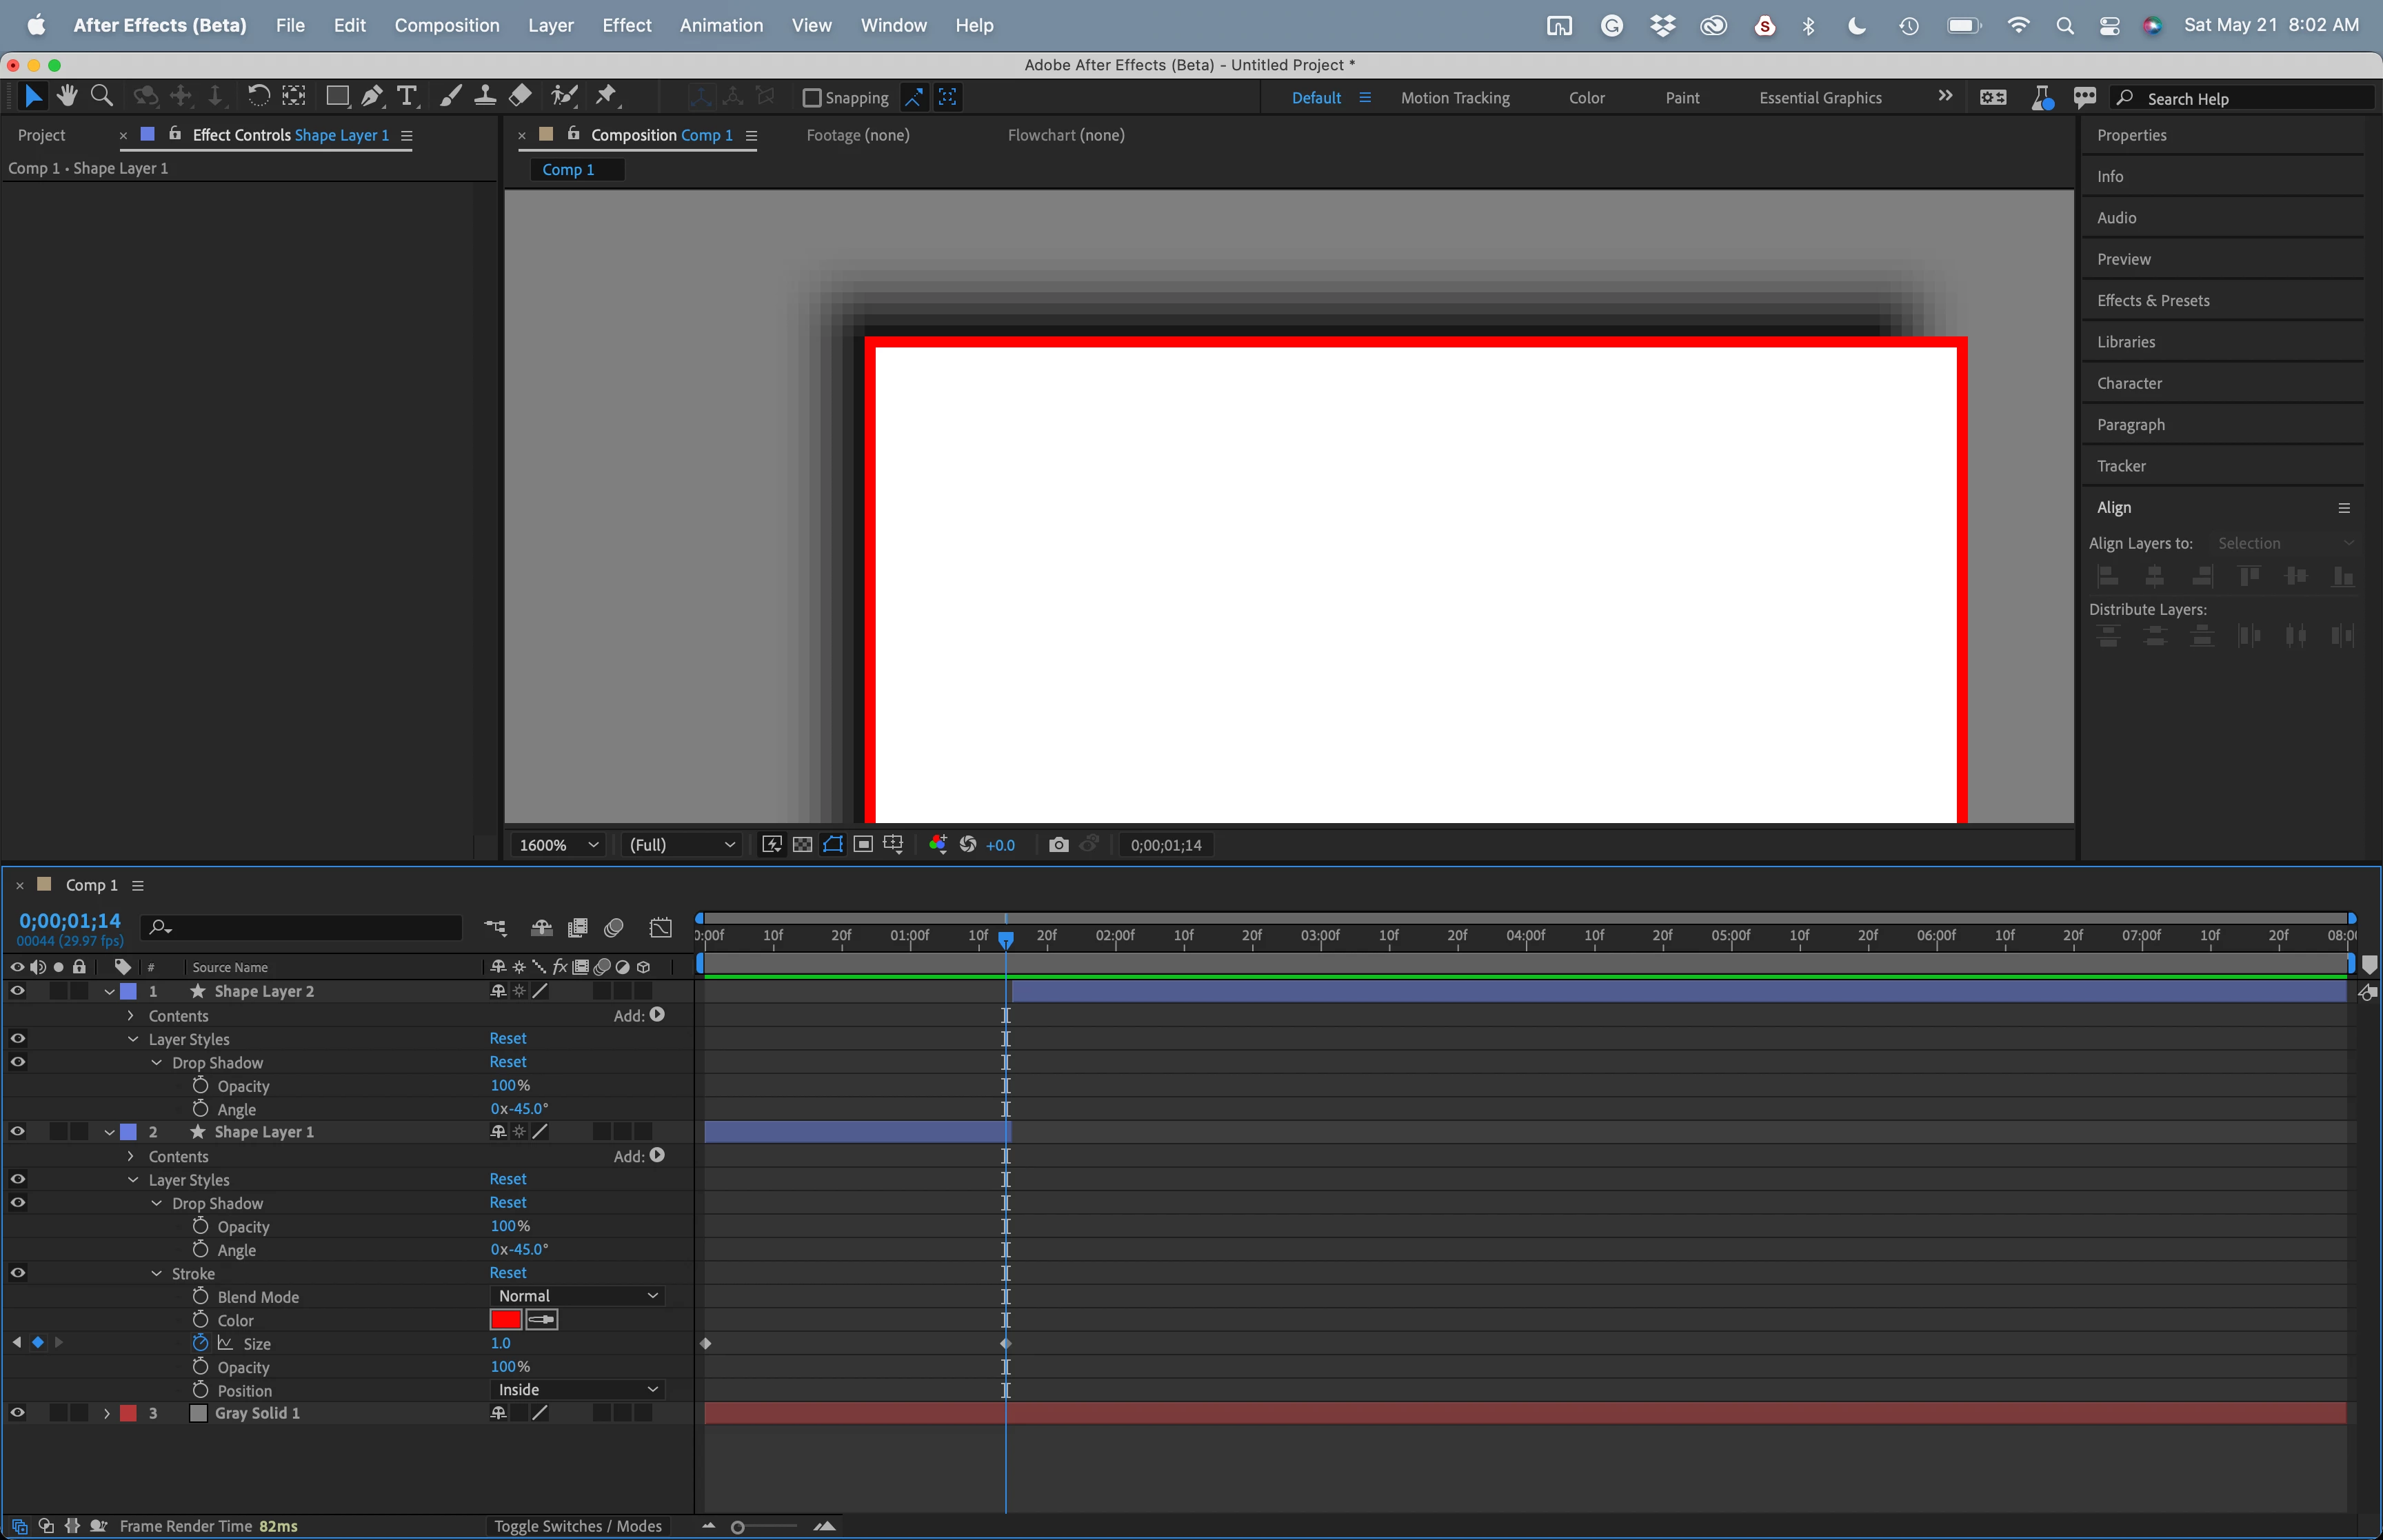Toggle the transparency grid button in viewer

(x=802, y=845)
